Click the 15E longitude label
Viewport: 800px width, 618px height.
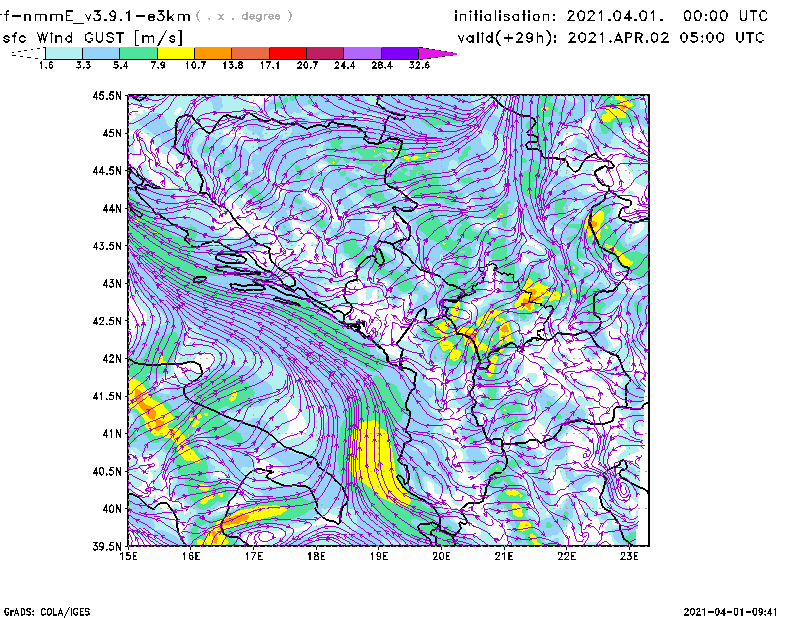(x=128, y=556)
